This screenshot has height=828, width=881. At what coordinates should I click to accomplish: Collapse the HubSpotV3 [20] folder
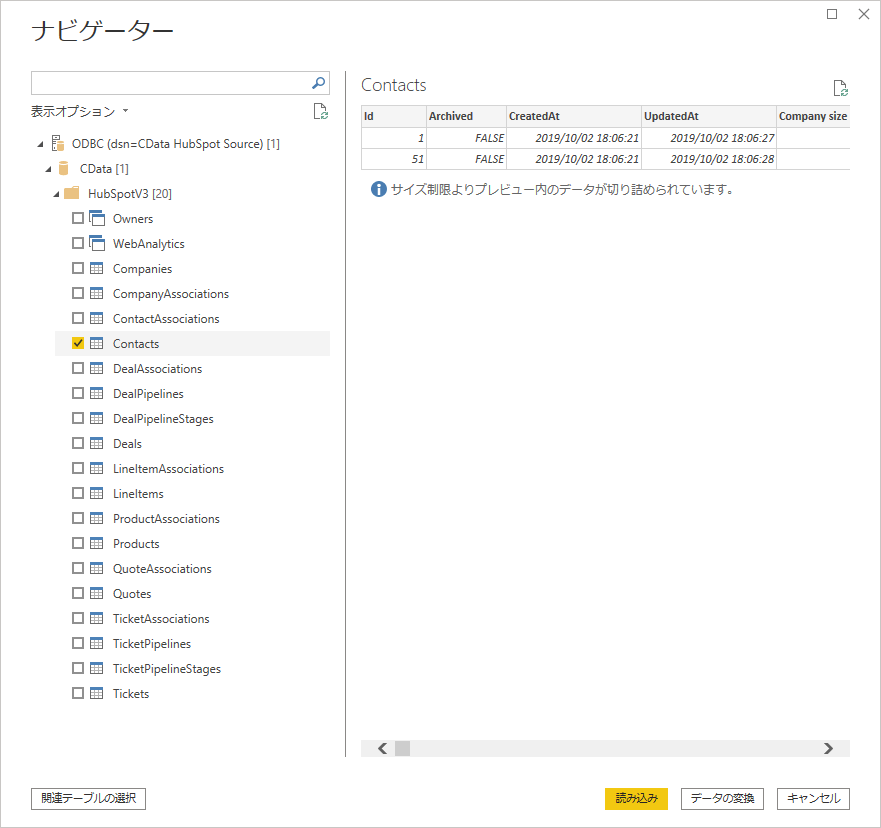[x=56, y=194]
